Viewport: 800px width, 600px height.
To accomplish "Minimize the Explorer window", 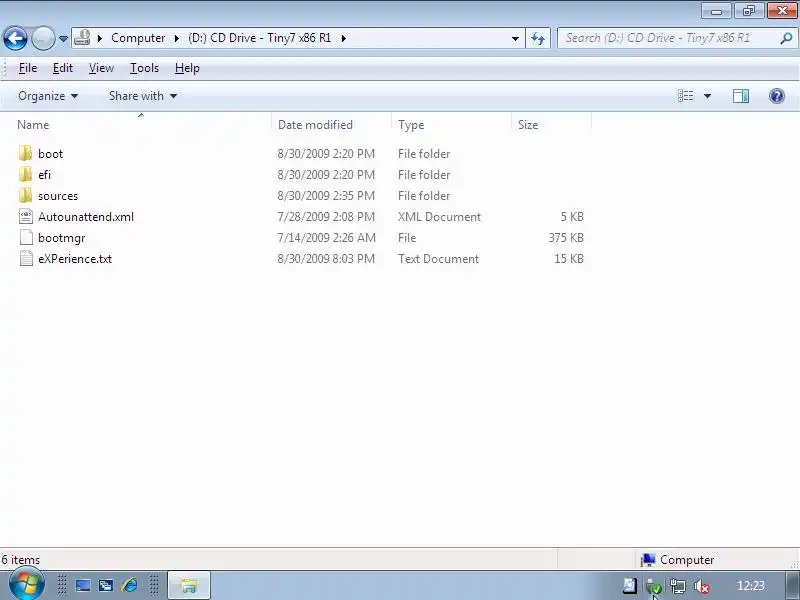I will coord(716,11).
